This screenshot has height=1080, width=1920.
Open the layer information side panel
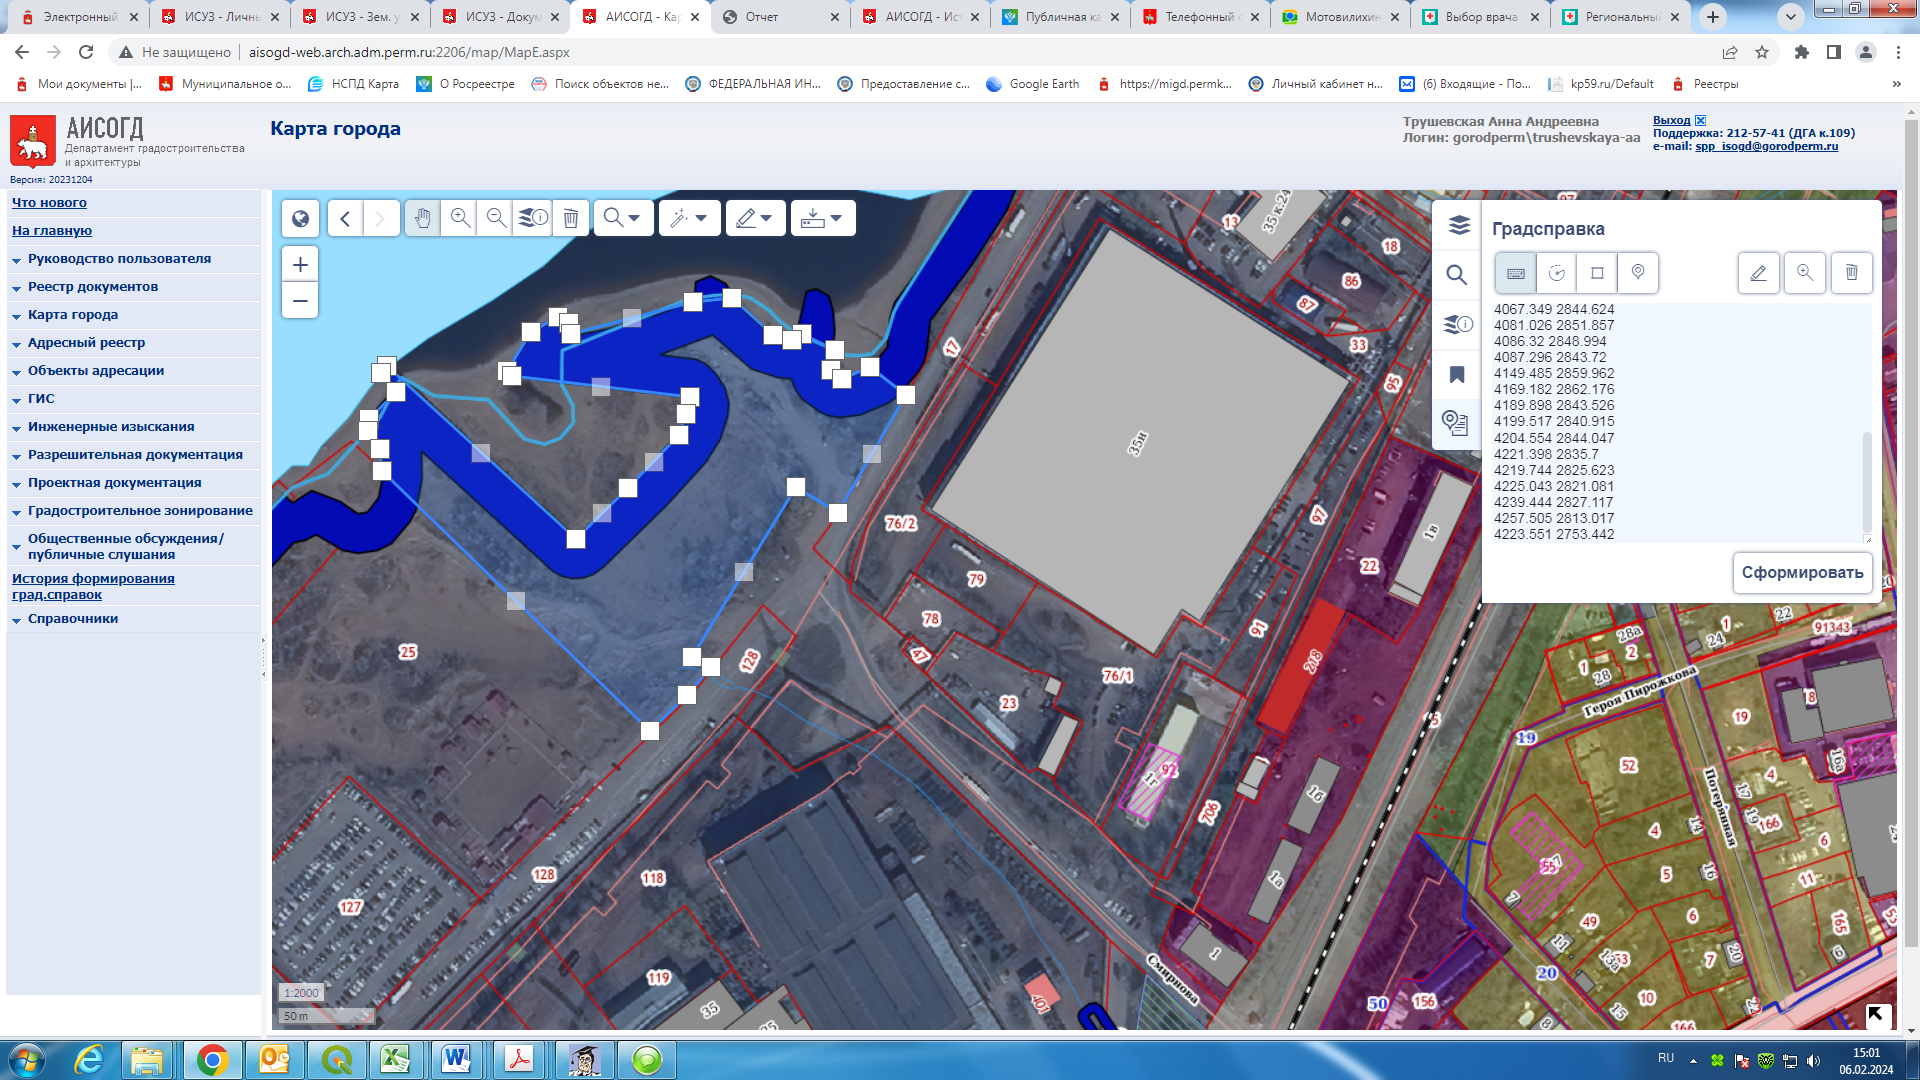(x=1458, y=325)
